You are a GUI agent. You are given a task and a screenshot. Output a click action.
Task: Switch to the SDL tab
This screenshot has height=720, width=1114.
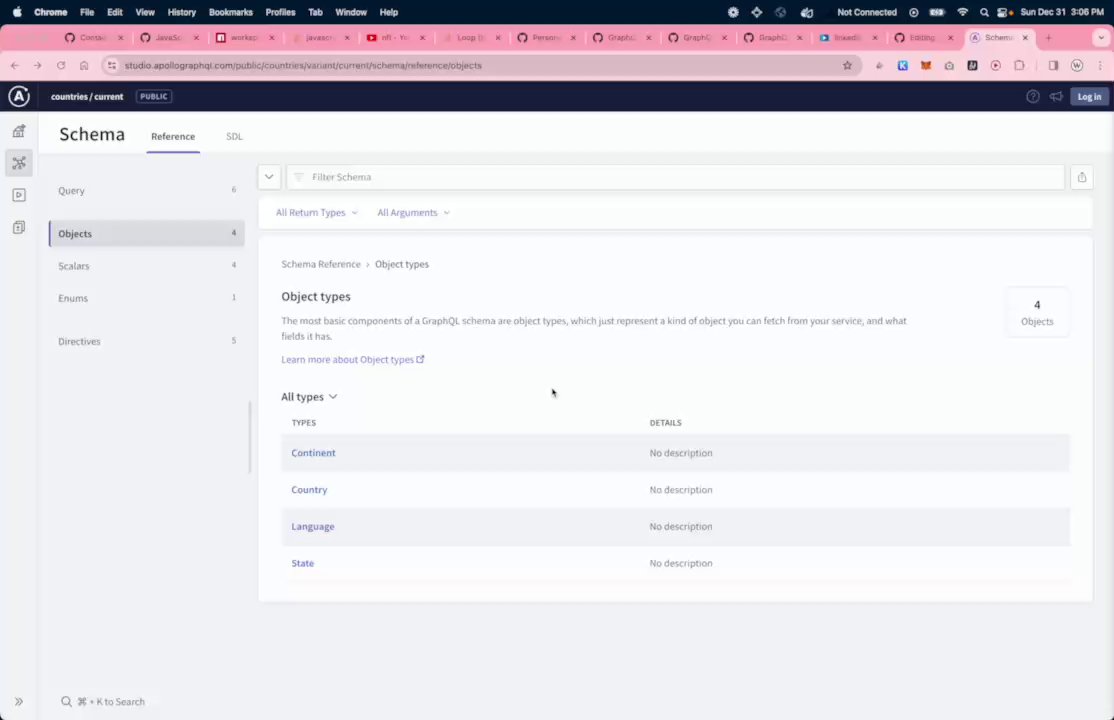coord(234,136)
